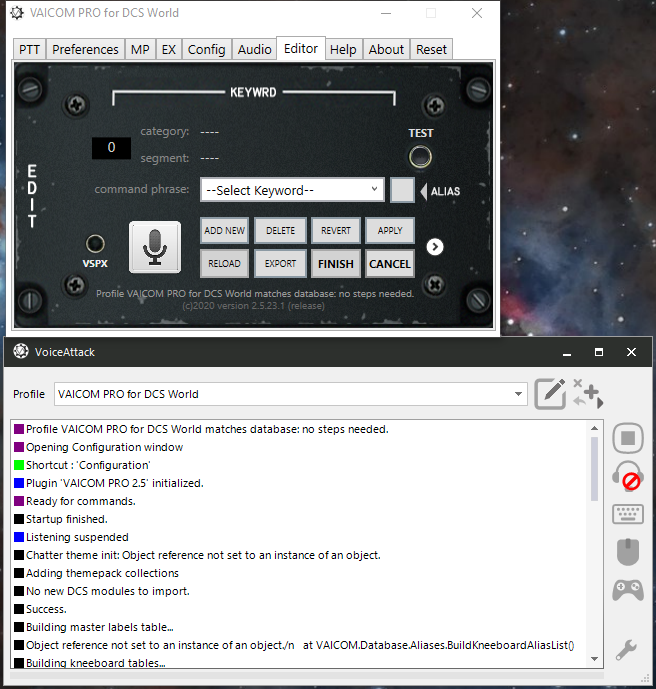Viewport: 656px width, 689px height.
Task: Toggle the TEST indicator button
Action: [x=420, y=157]
